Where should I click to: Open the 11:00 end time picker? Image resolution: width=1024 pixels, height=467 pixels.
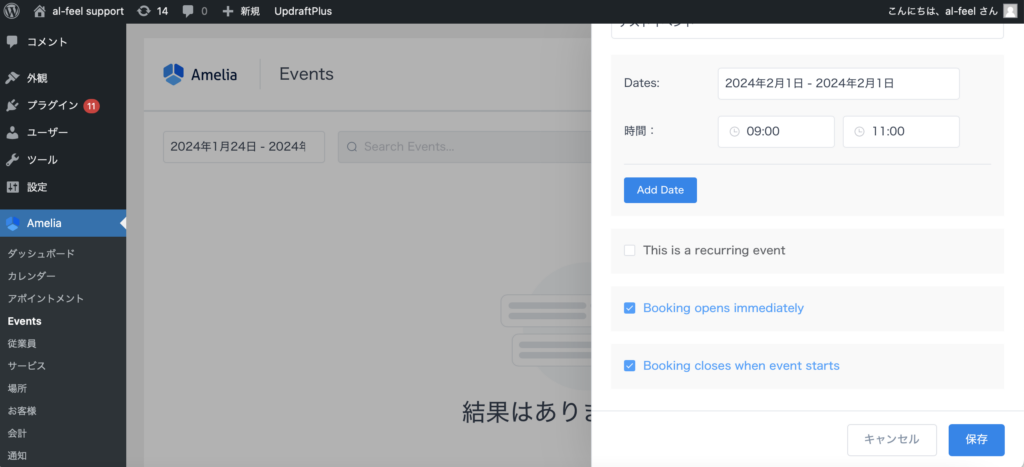pos(901,131)
